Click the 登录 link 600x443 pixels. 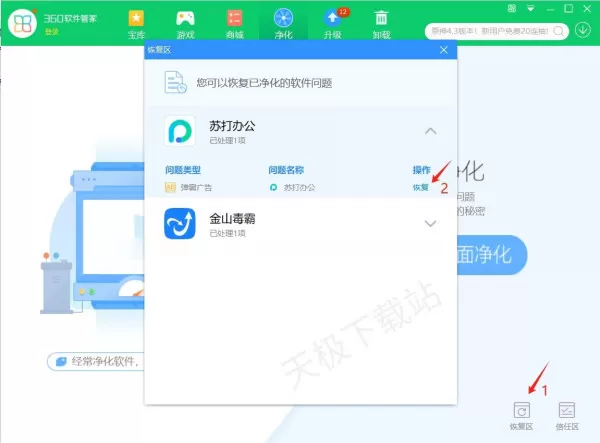(x=52, y=32)
